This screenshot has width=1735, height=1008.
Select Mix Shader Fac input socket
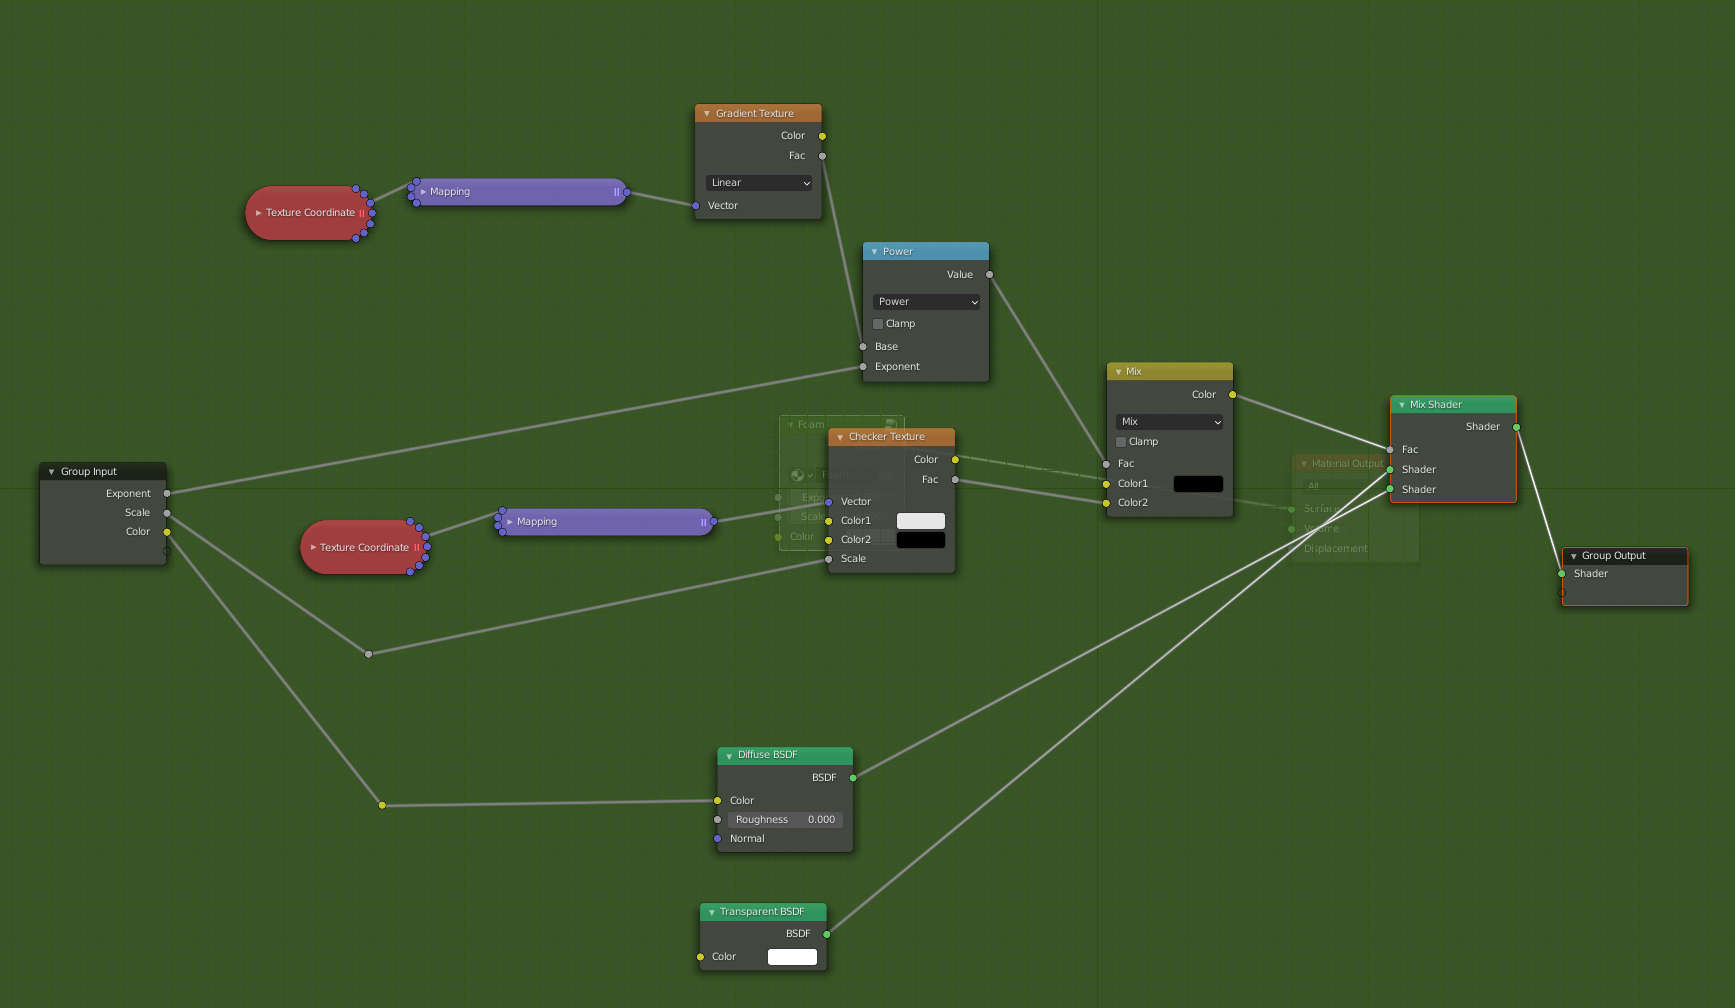click(1390, 450)
